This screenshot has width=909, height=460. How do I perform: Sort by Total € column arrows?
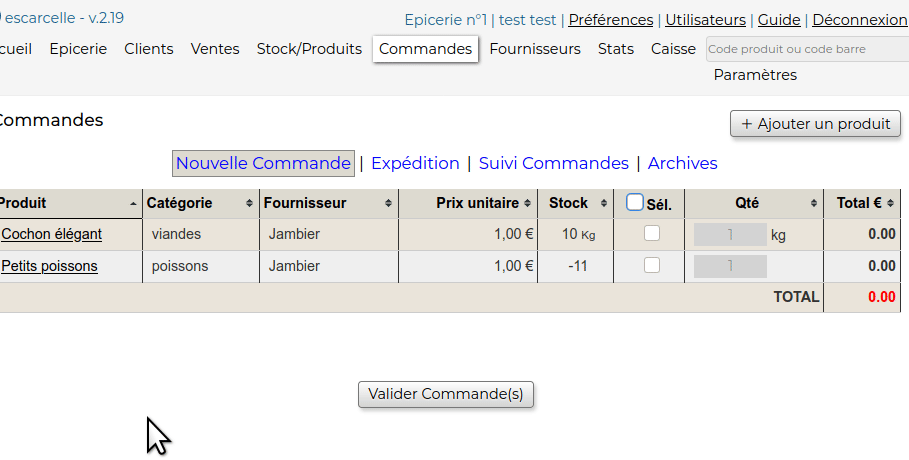pos(891,203)
